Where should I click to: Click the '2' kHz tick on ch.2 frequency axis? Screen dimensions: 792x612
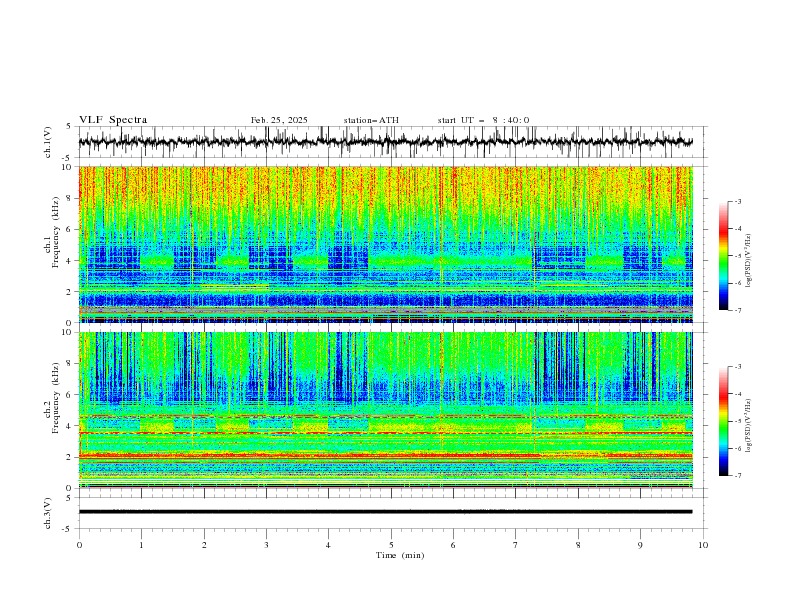coord(70,457)
